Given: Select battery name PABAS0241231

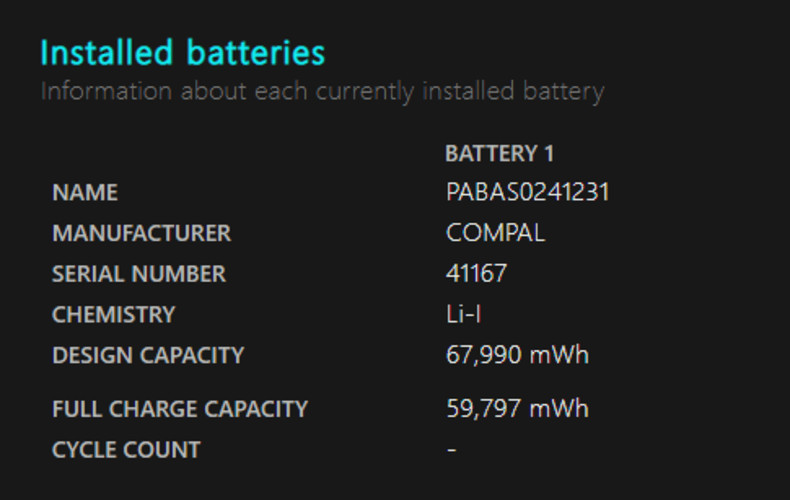Looking at the screenshot, I should [x=528, y=192].
